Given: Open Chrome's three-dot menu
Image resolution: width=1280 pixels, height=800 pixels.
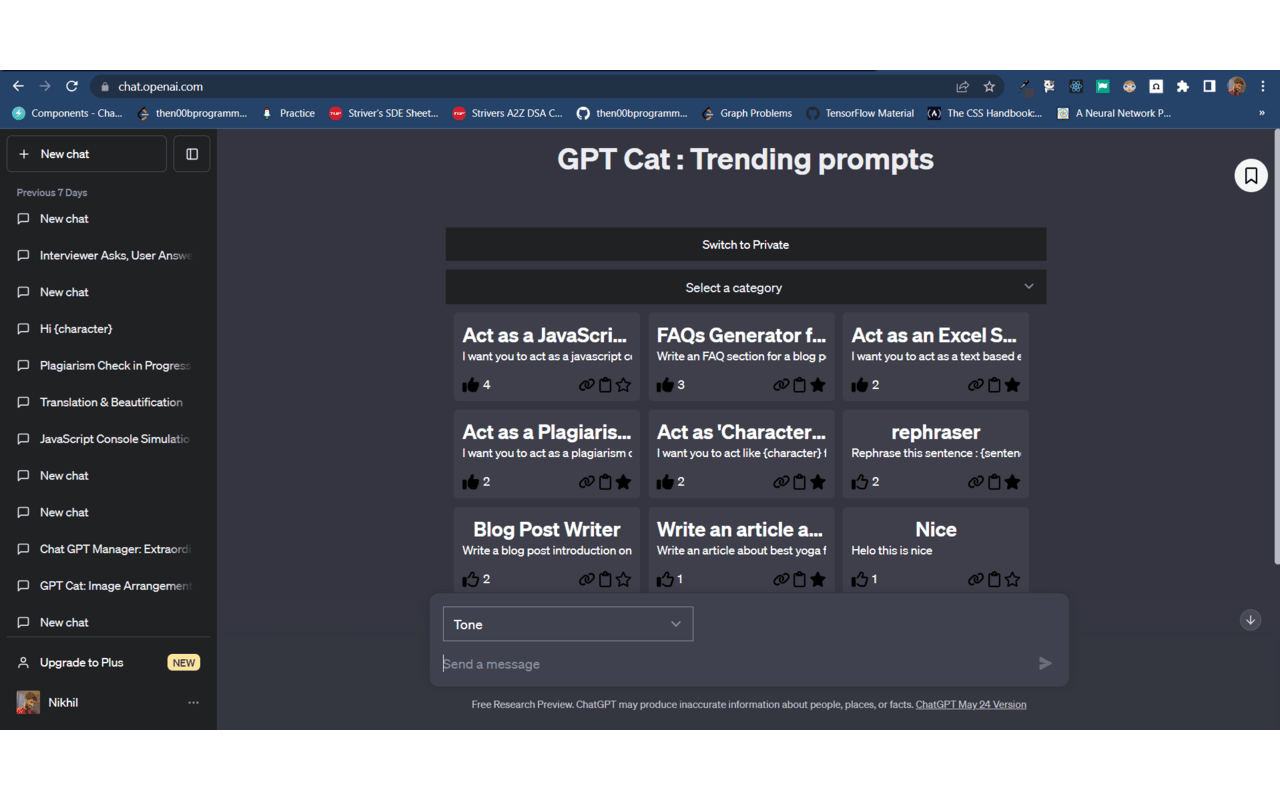Looking at the screenshot, I should coord(1263,87).
